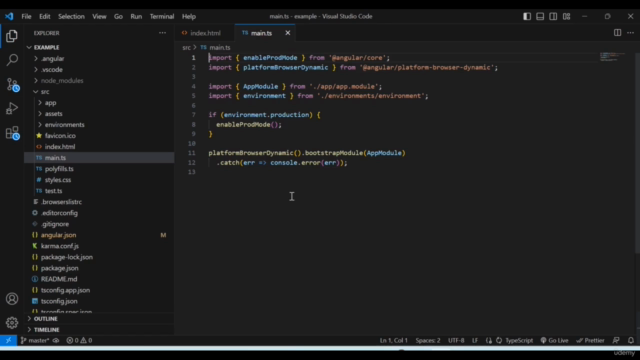
Task: Open the Customize Layout icon
Action: coord(567,16)
